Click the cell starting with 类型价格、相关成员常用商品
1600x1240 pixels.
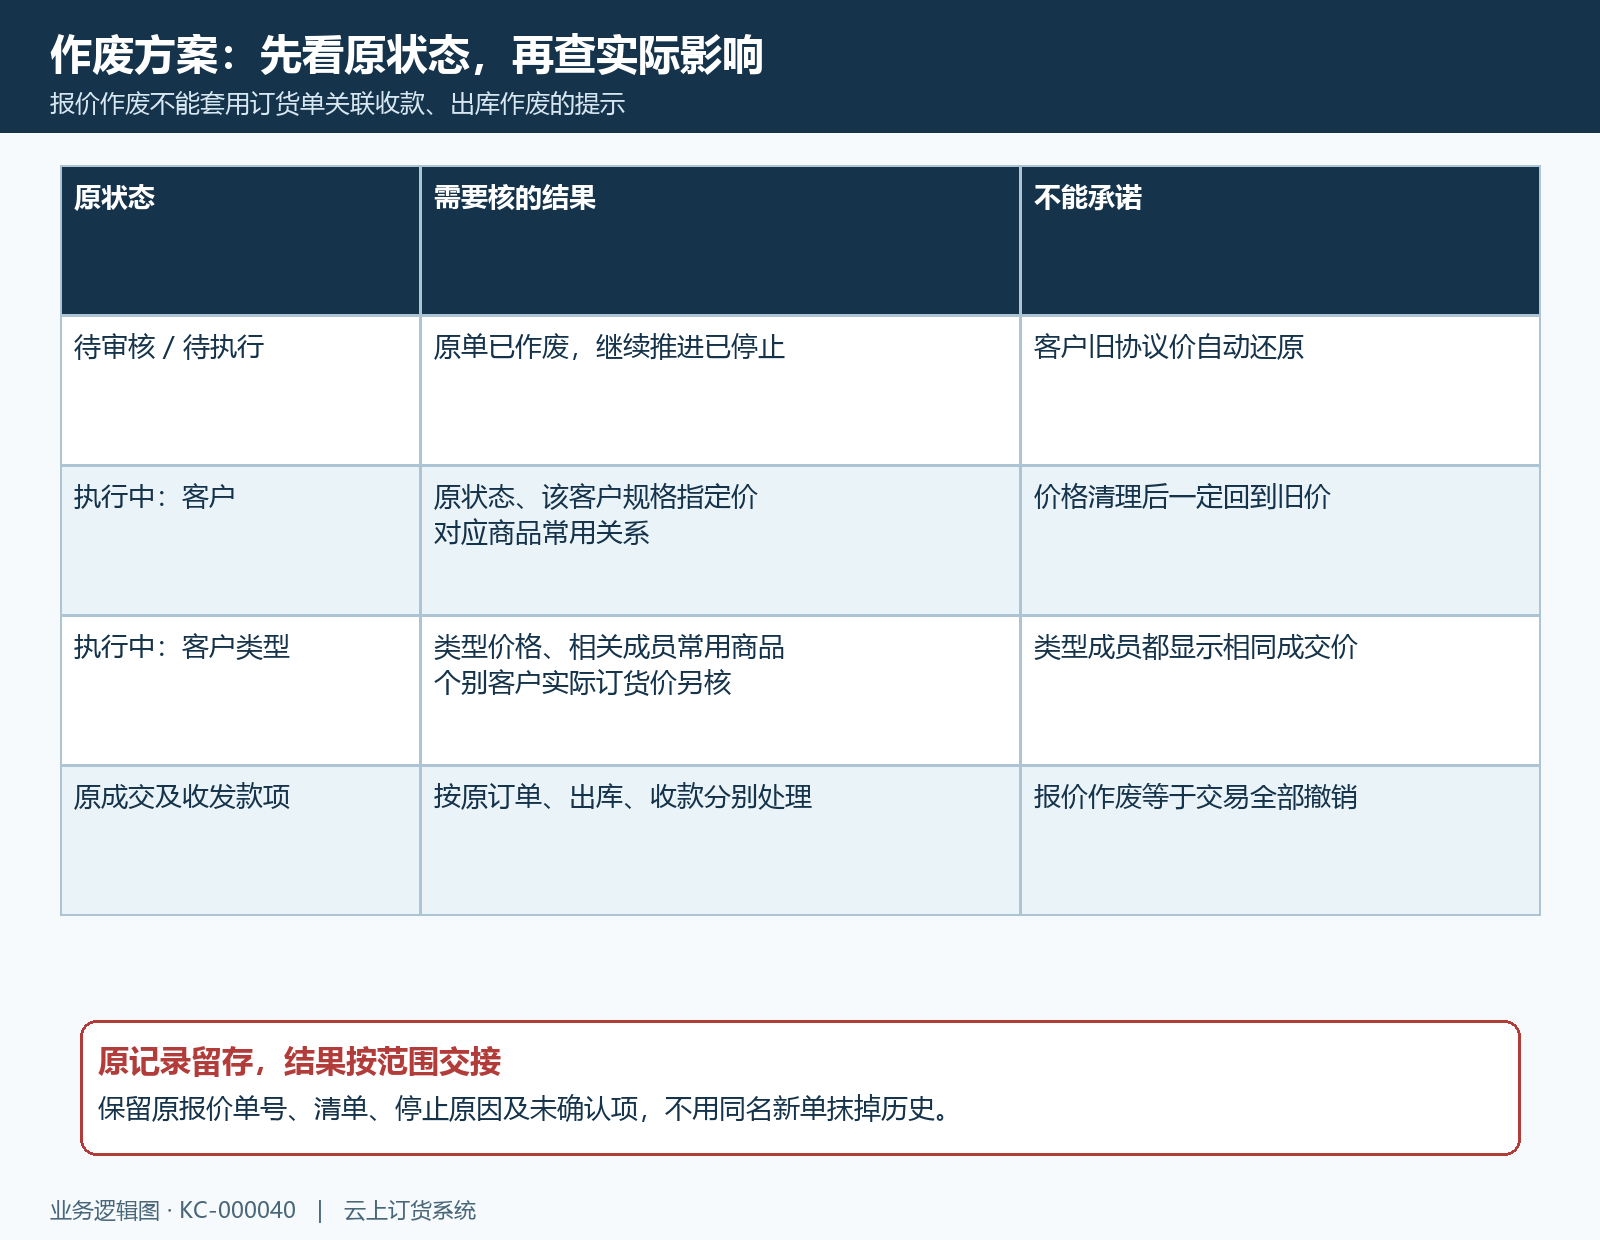(x=720, y=691)
